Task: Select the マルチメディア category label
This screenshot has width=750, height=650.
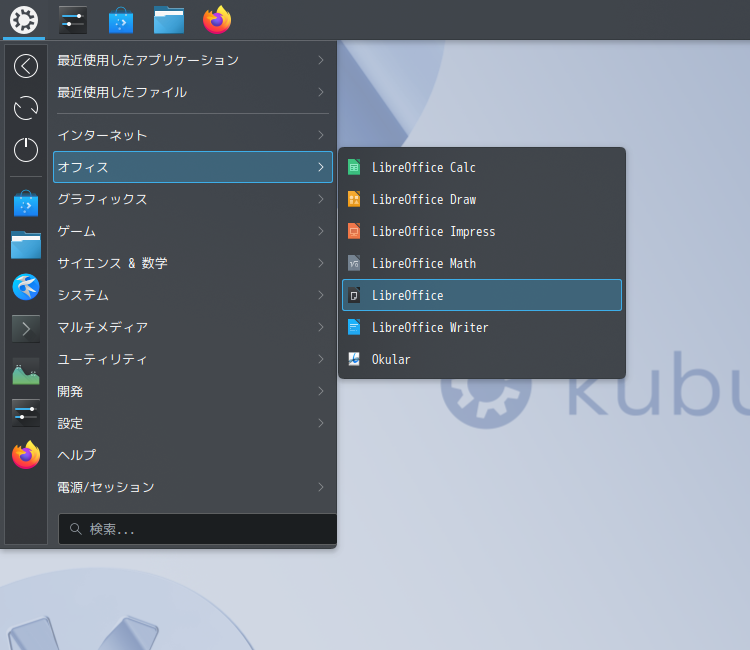Action: point(102,328)
